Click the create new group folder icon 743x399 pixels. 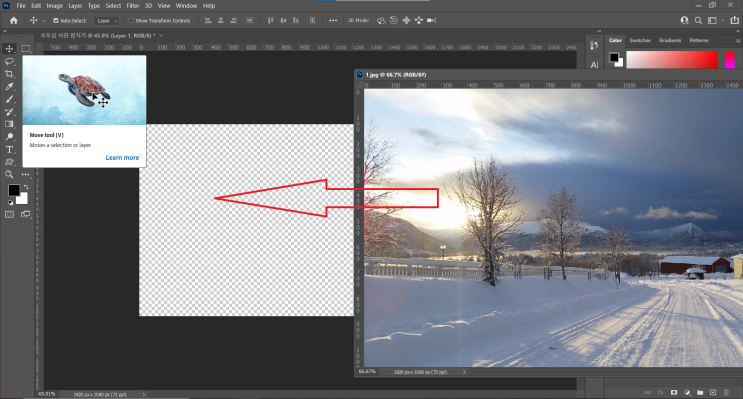click(x=700, y=392)
